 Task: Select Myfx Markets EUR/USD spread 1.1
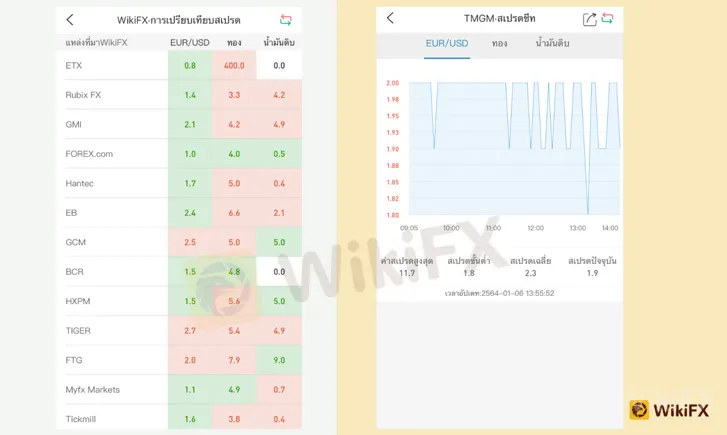190,390
